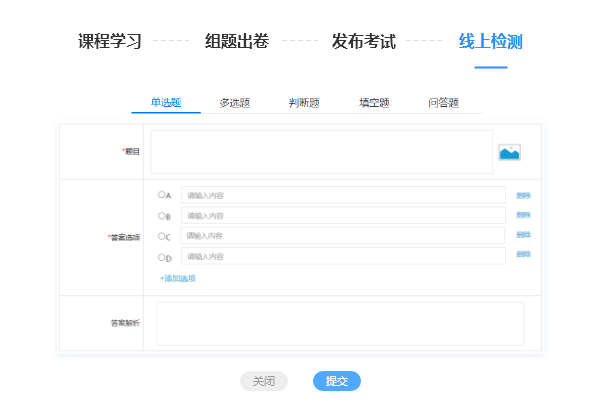The image size is (600, 420).
Task: Click the image upload icon beside 题目
Action: point(509,152)
